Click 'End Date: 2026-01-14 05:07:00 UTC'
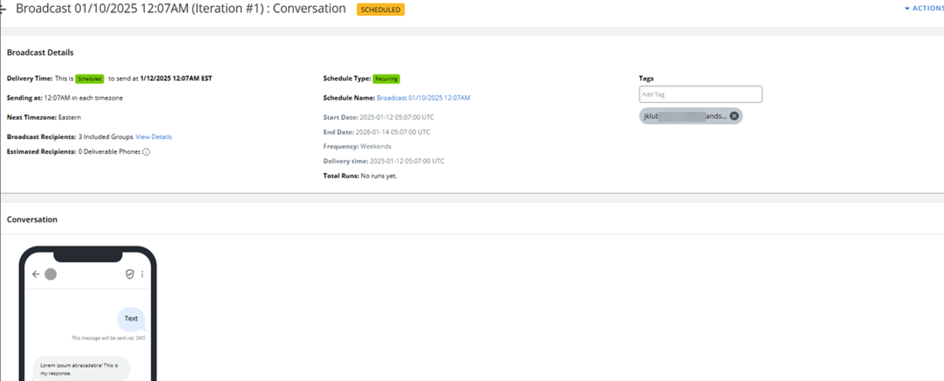Image resolution: width=944 pixels, height=381 pixels. 377,132
